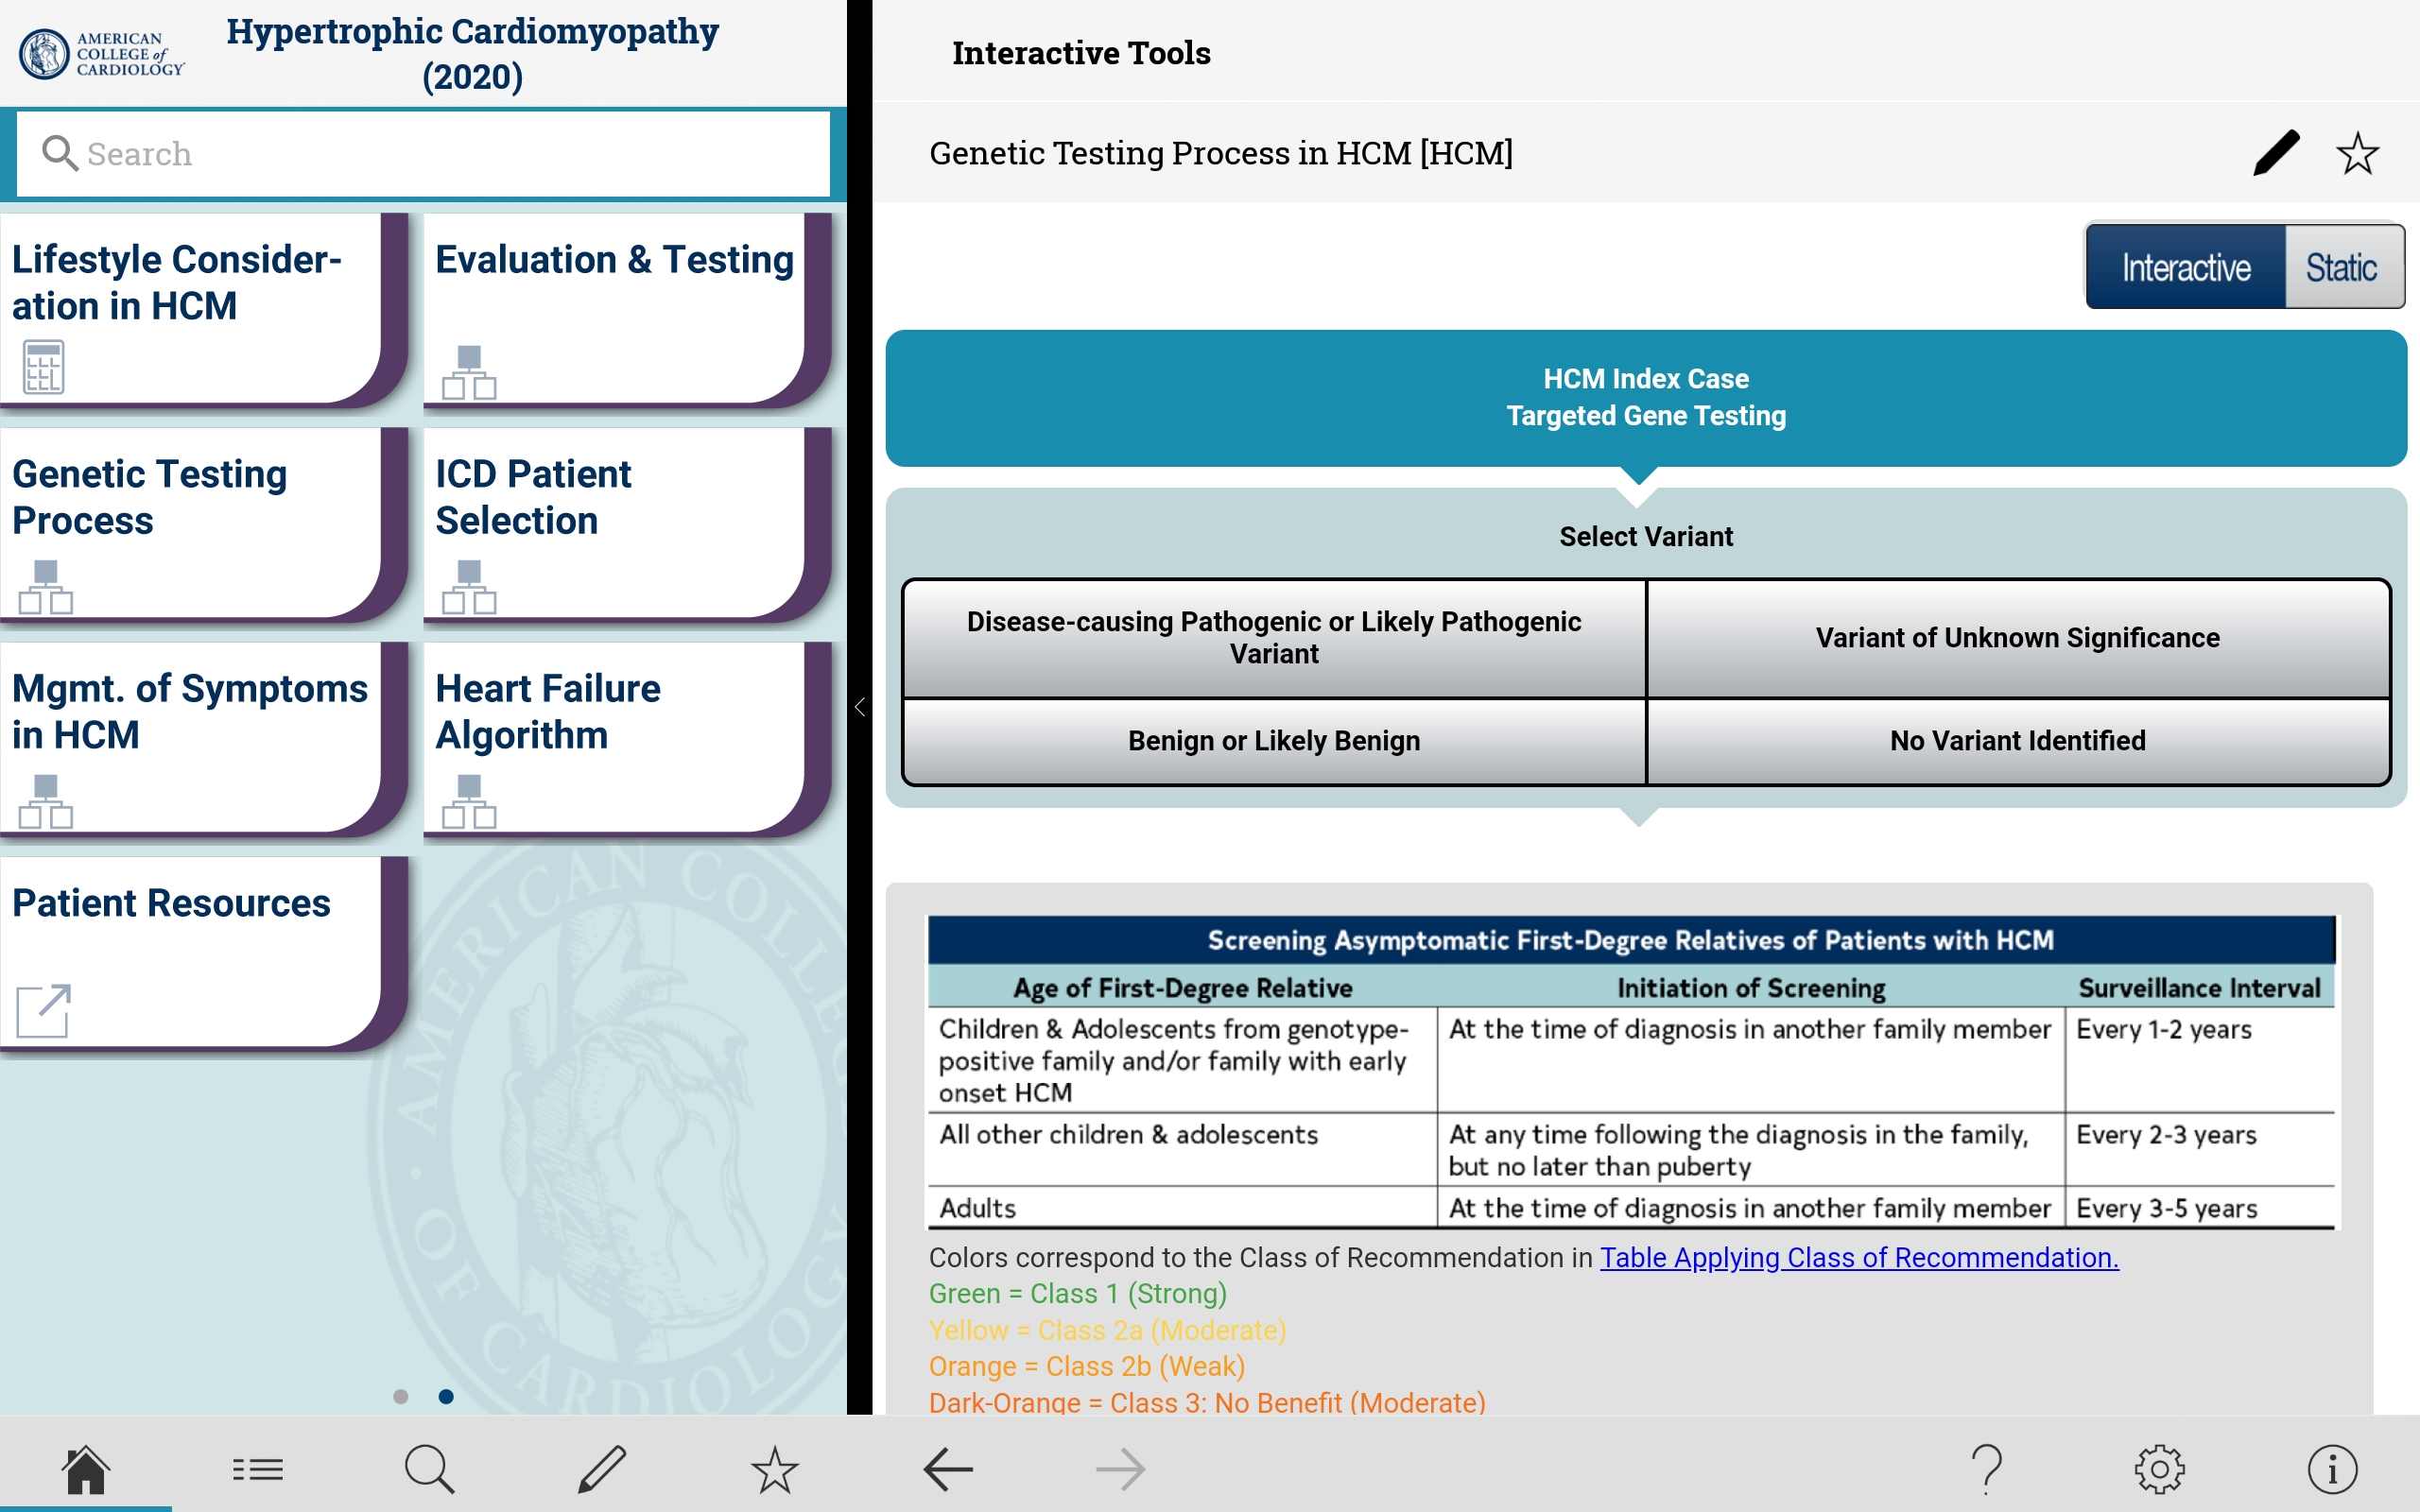This screenshot has height=1512, width=2420.
Task: Go to first page dot indicator
Action: tap(401, 1396)
